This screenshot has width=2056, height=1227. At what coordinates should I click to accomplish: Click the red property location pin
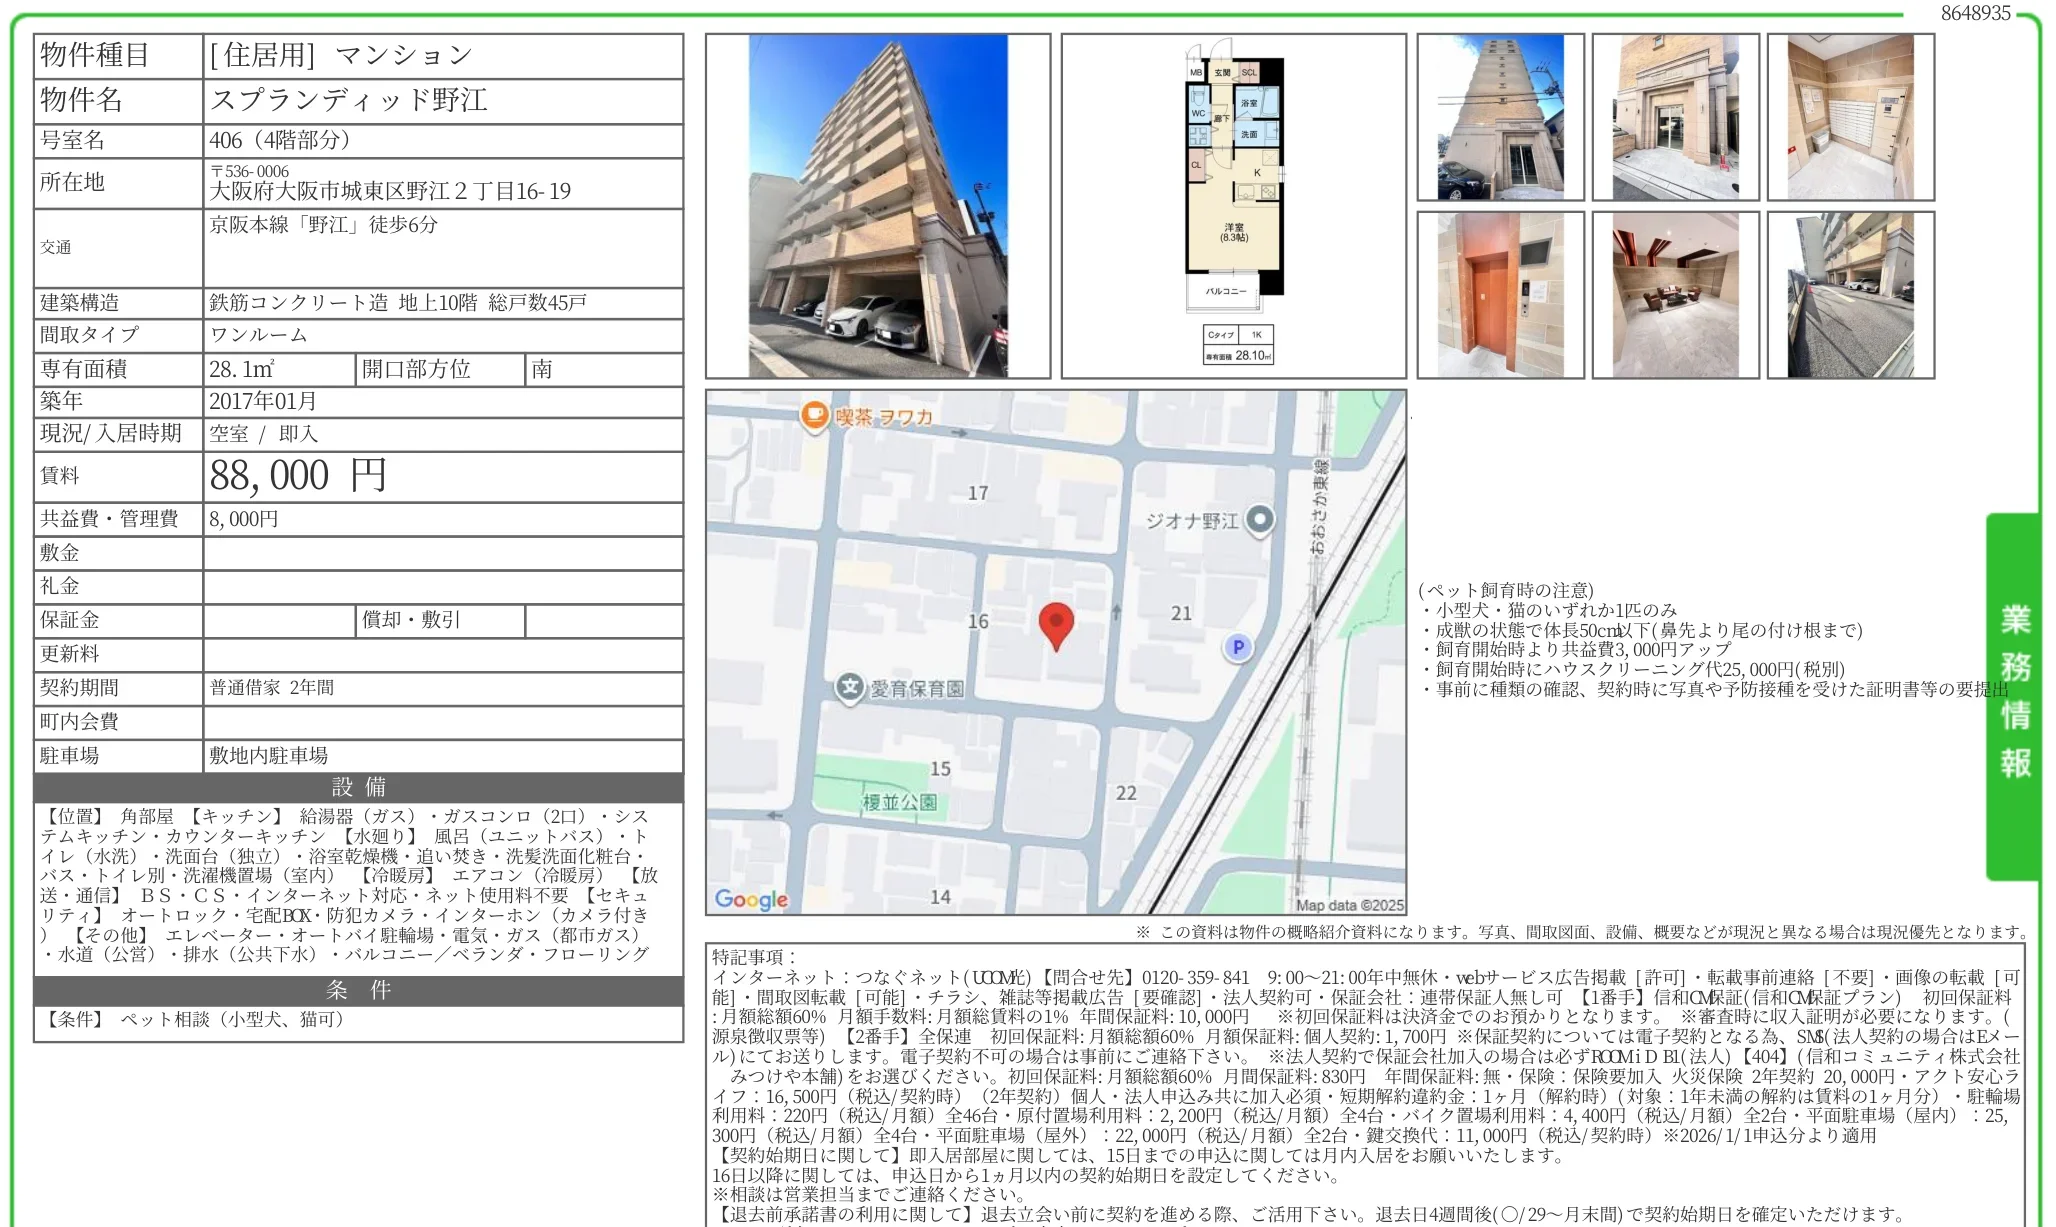[x=1059, y=622]
